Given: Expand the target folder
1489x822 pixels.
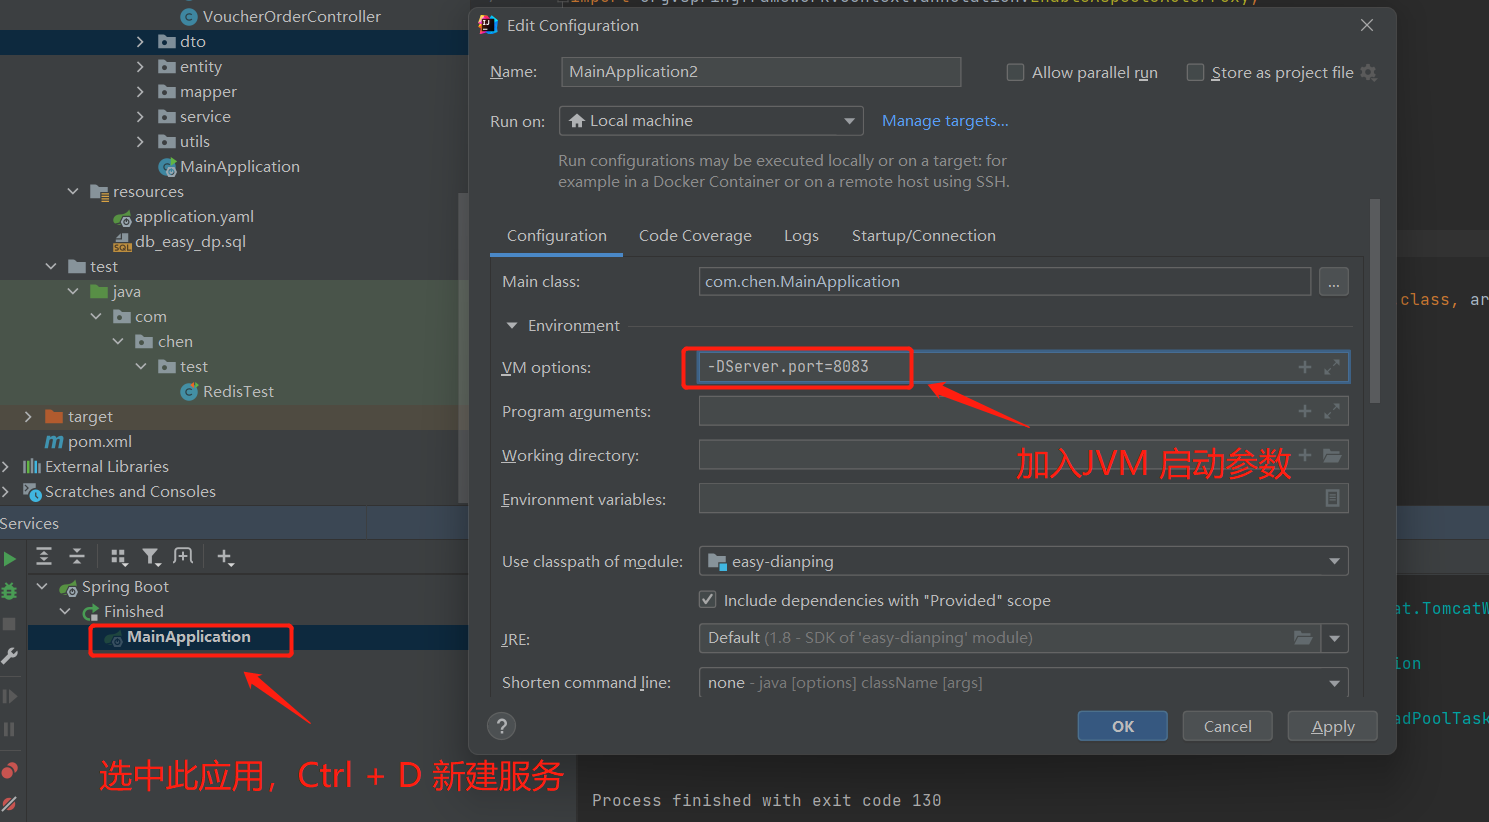Looking at the screenshot, I should point(28,417).
